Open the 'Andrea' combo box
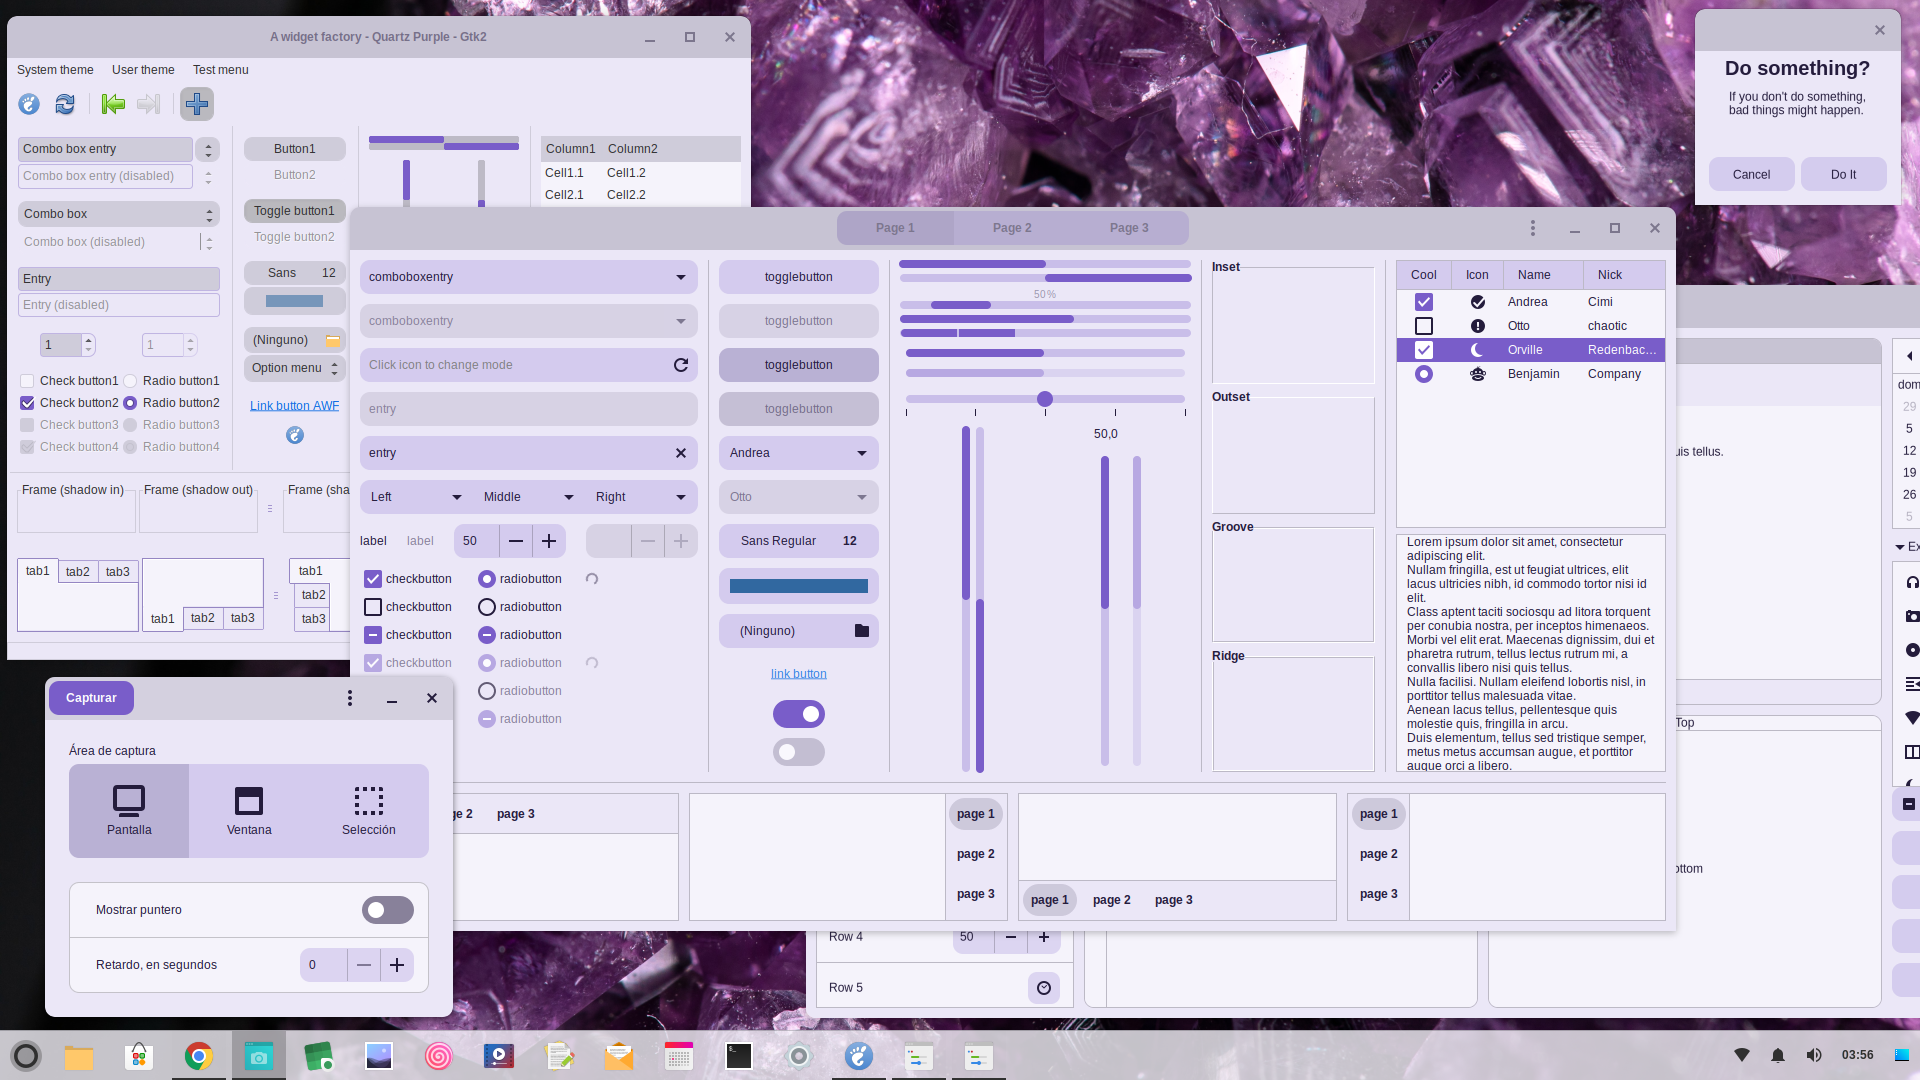Image resolution: width=1920 pixels, height=1080 pixels. 799,453
